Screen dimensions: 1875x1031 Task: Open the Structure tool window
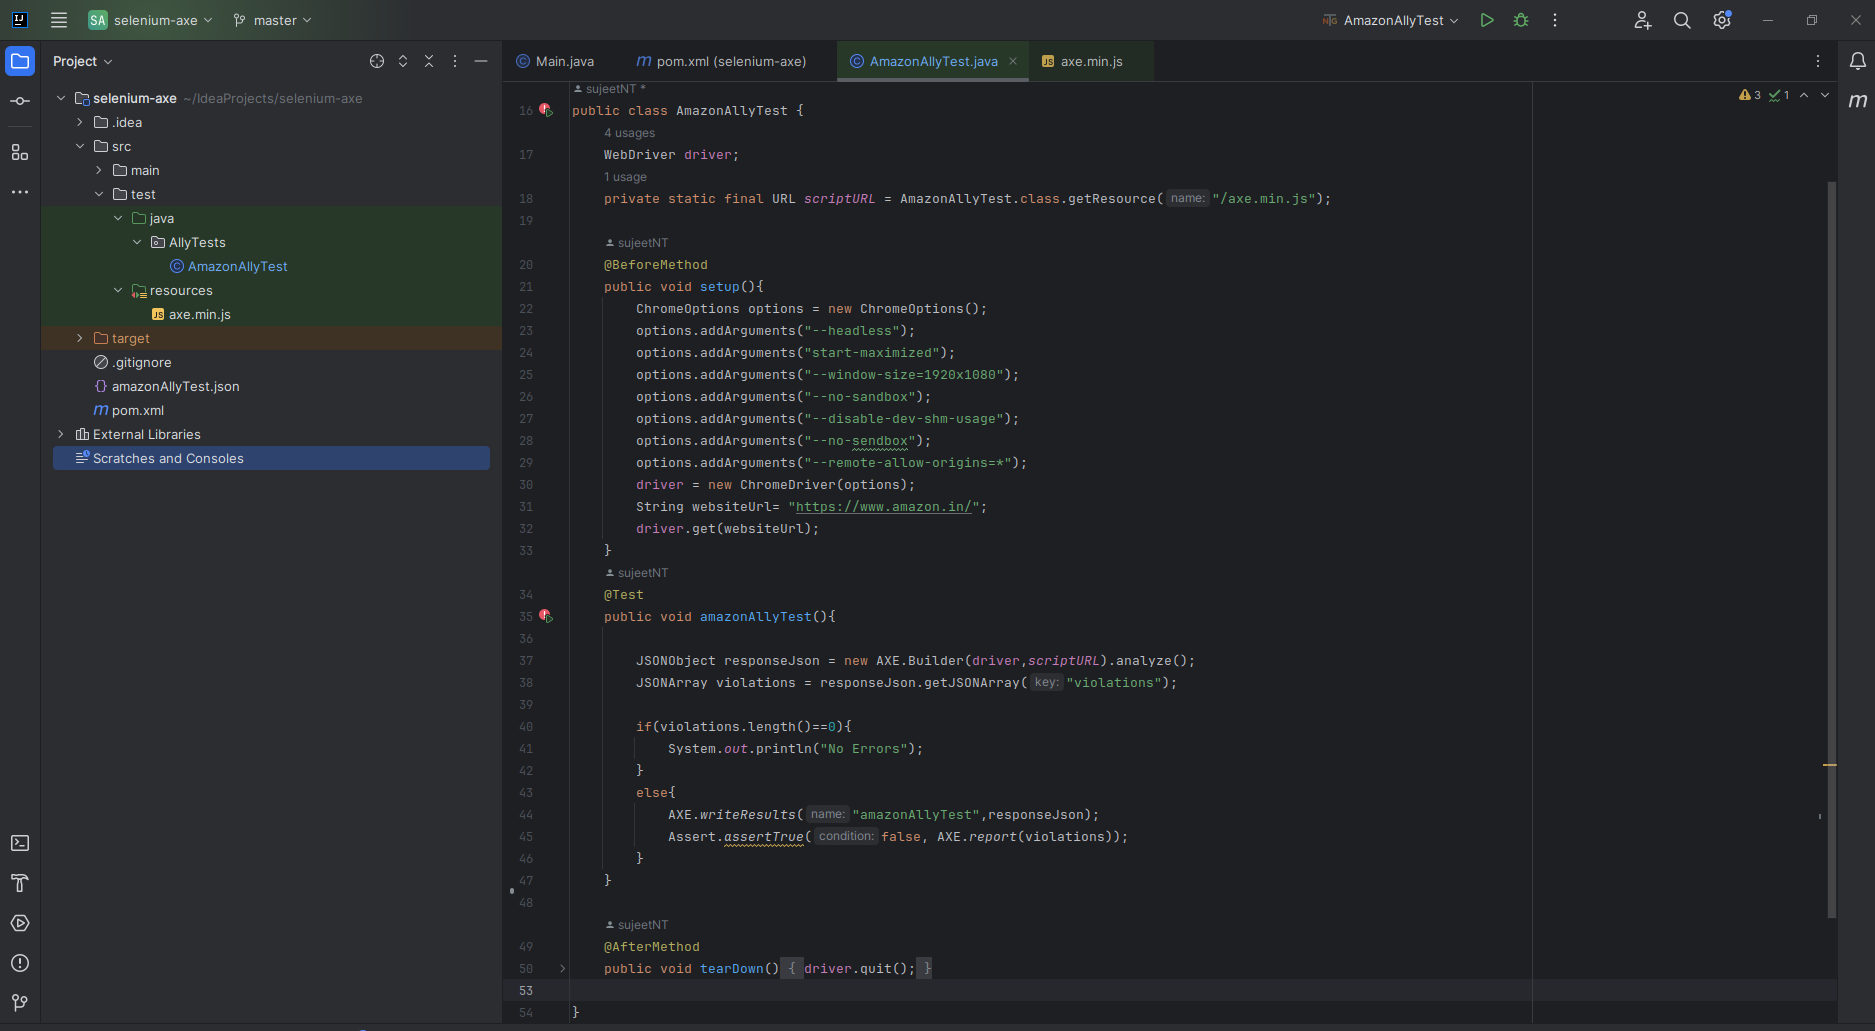point(19,152)
